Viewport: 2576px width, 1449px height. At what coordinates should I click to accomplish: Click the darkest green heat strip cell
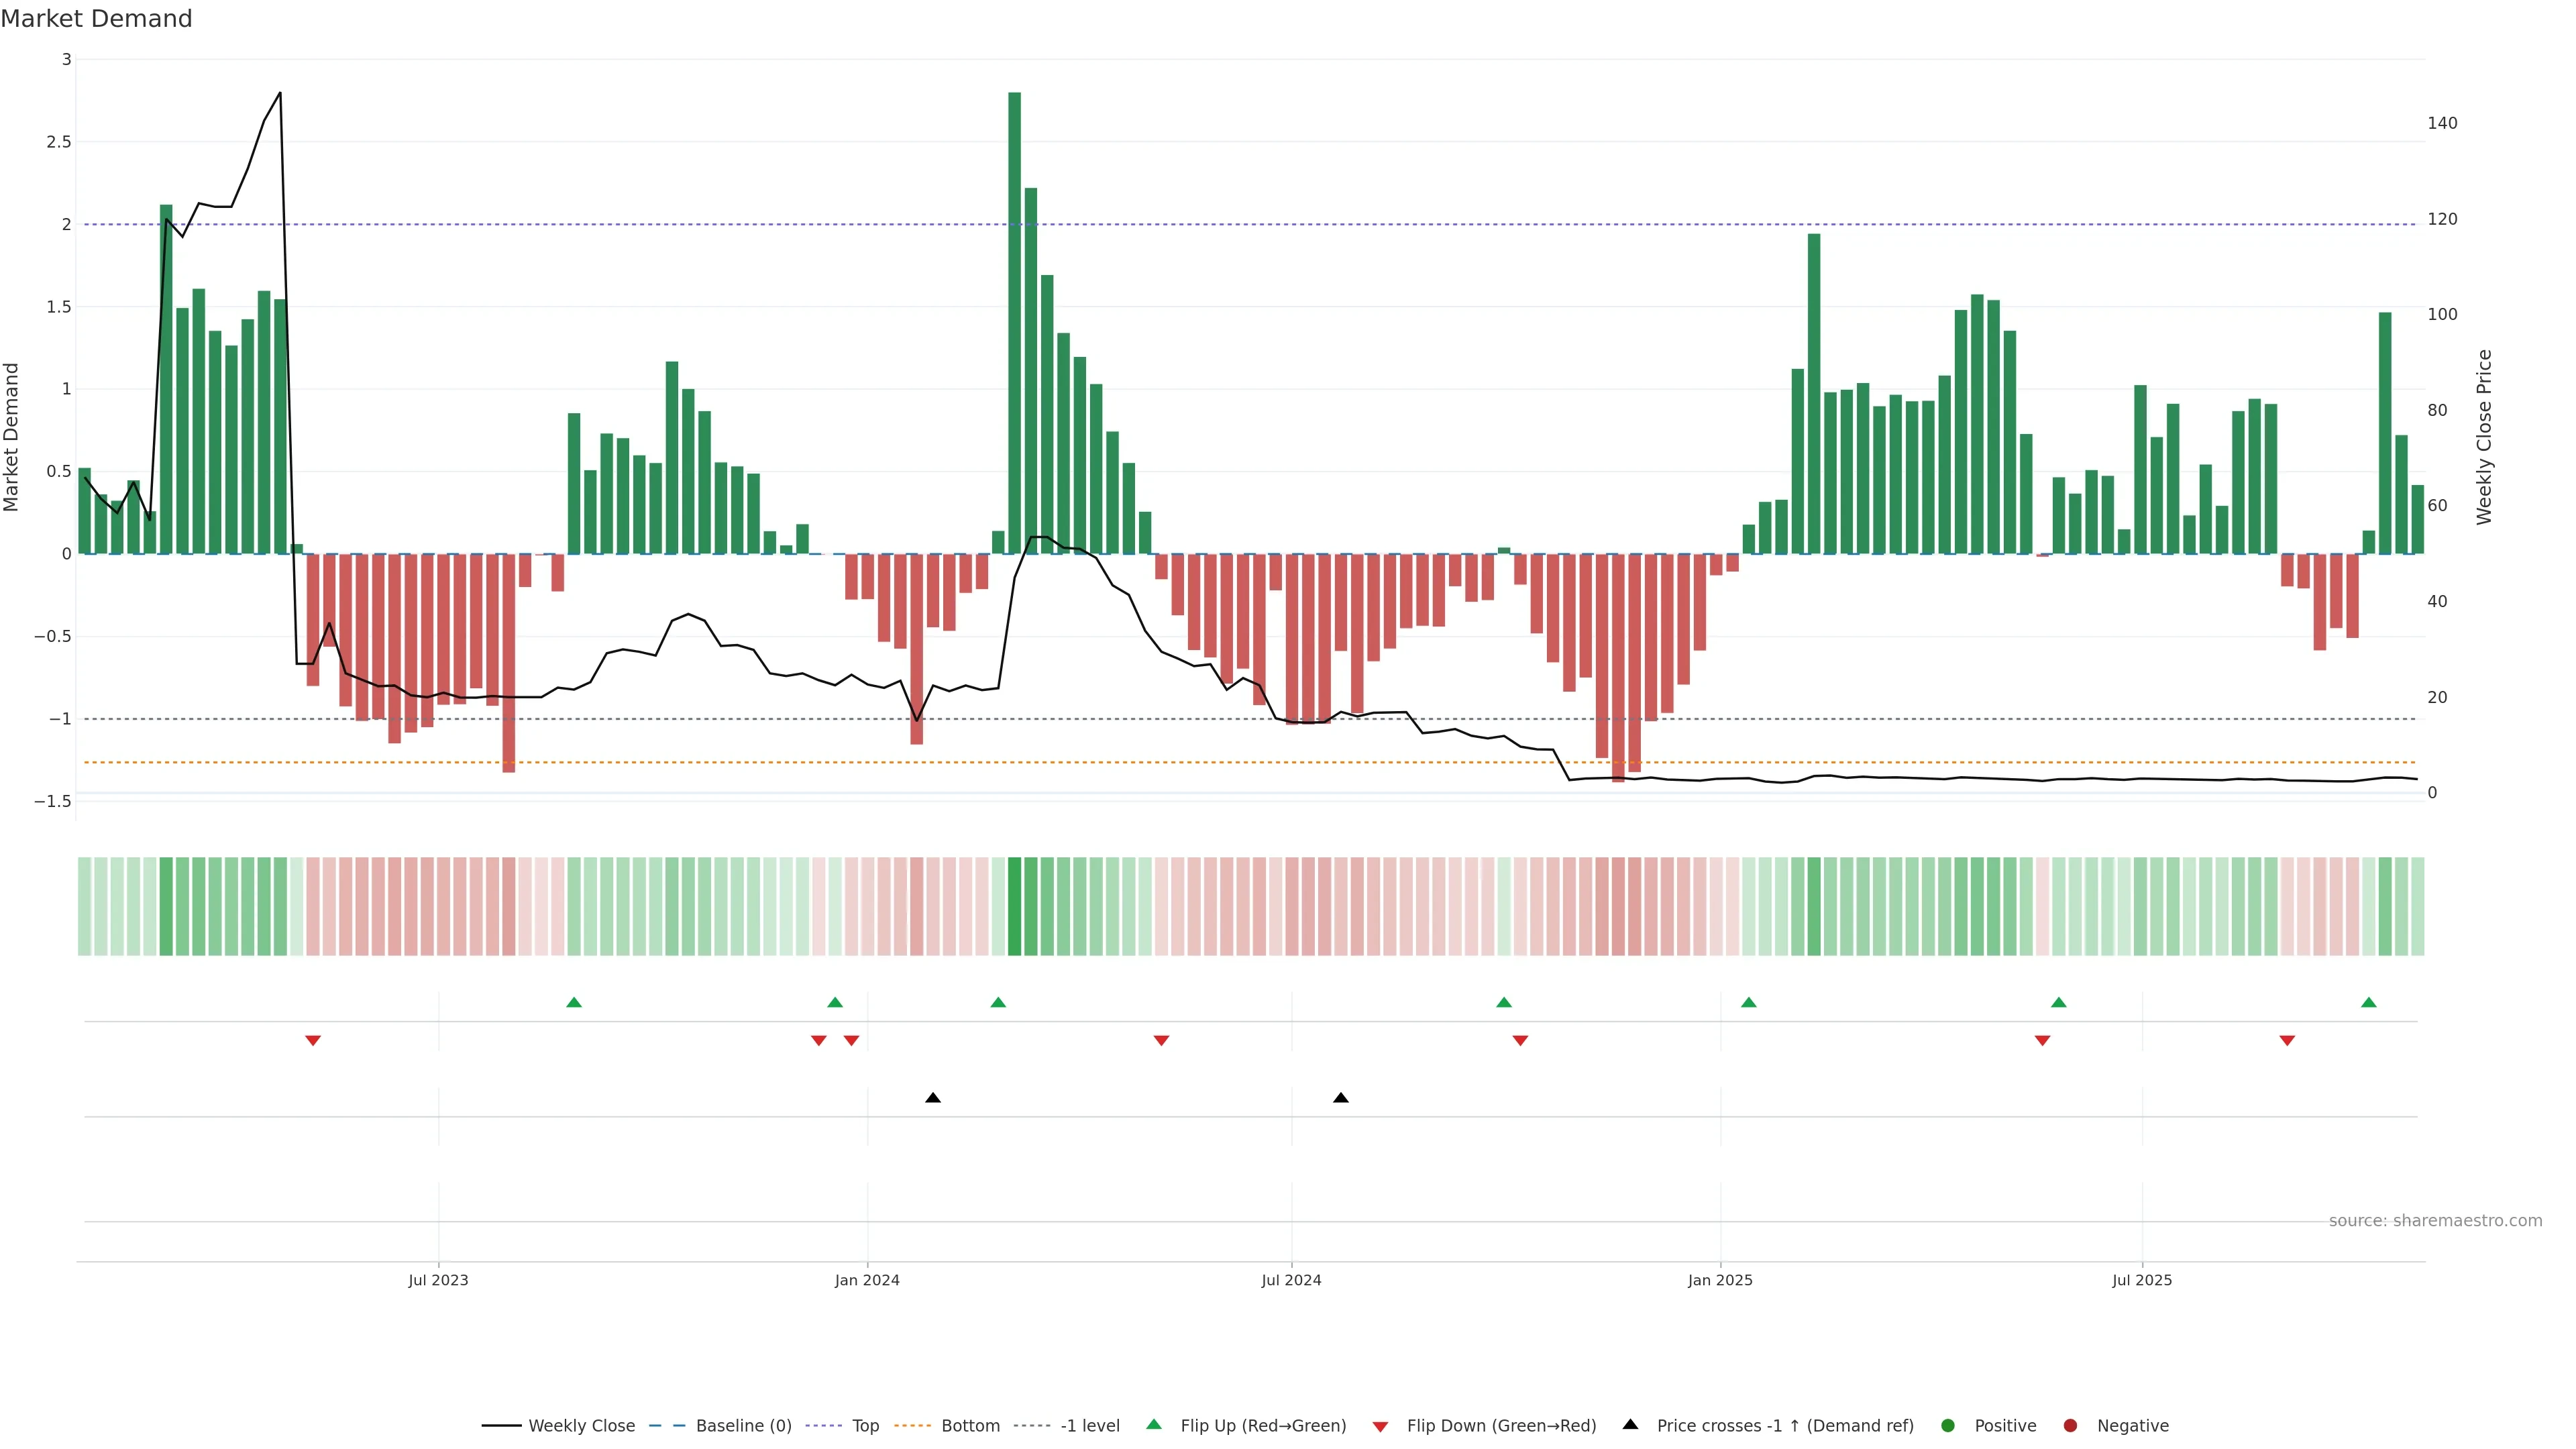coord(1014,906)
